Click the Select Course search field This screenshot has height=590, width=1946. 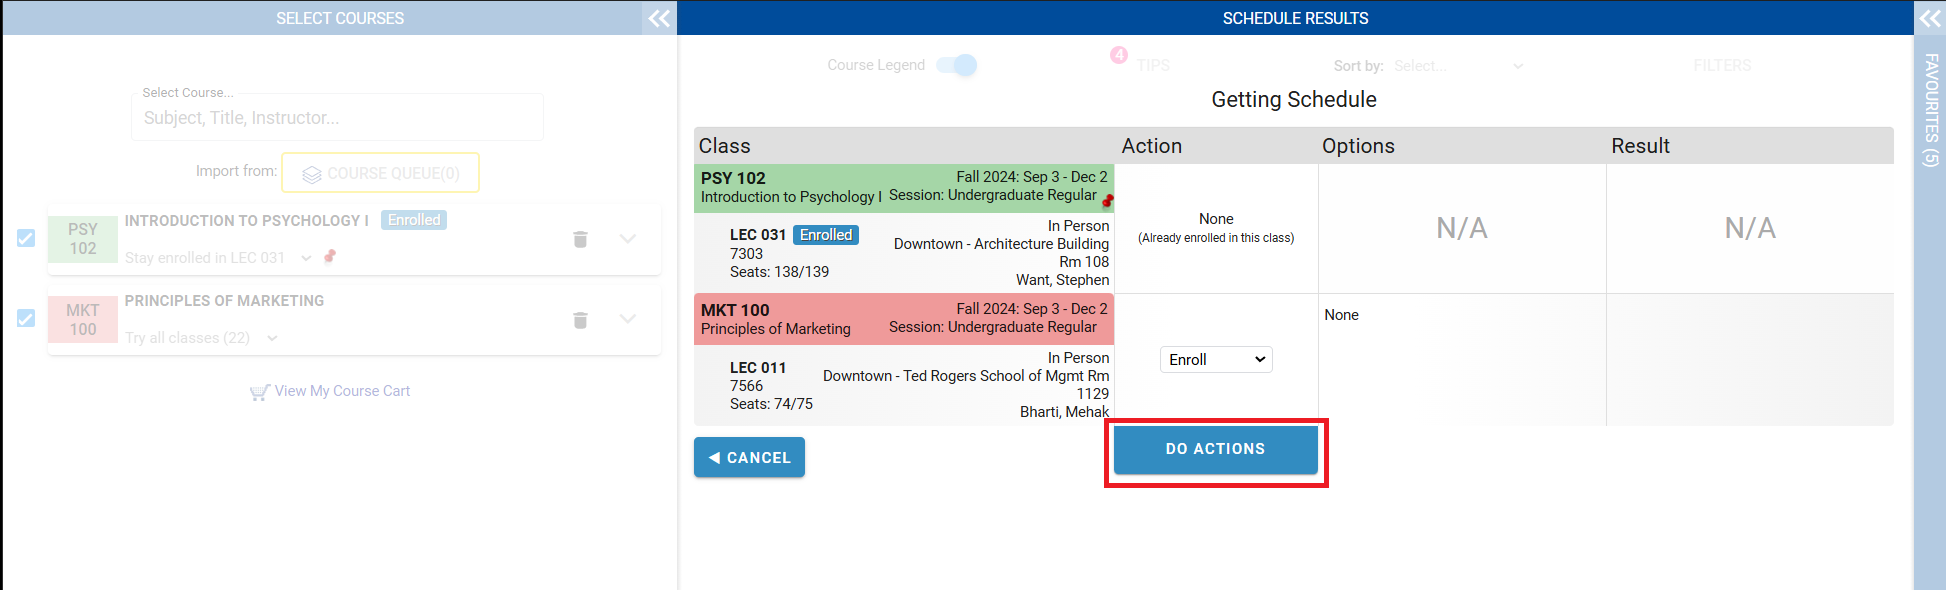338,118
